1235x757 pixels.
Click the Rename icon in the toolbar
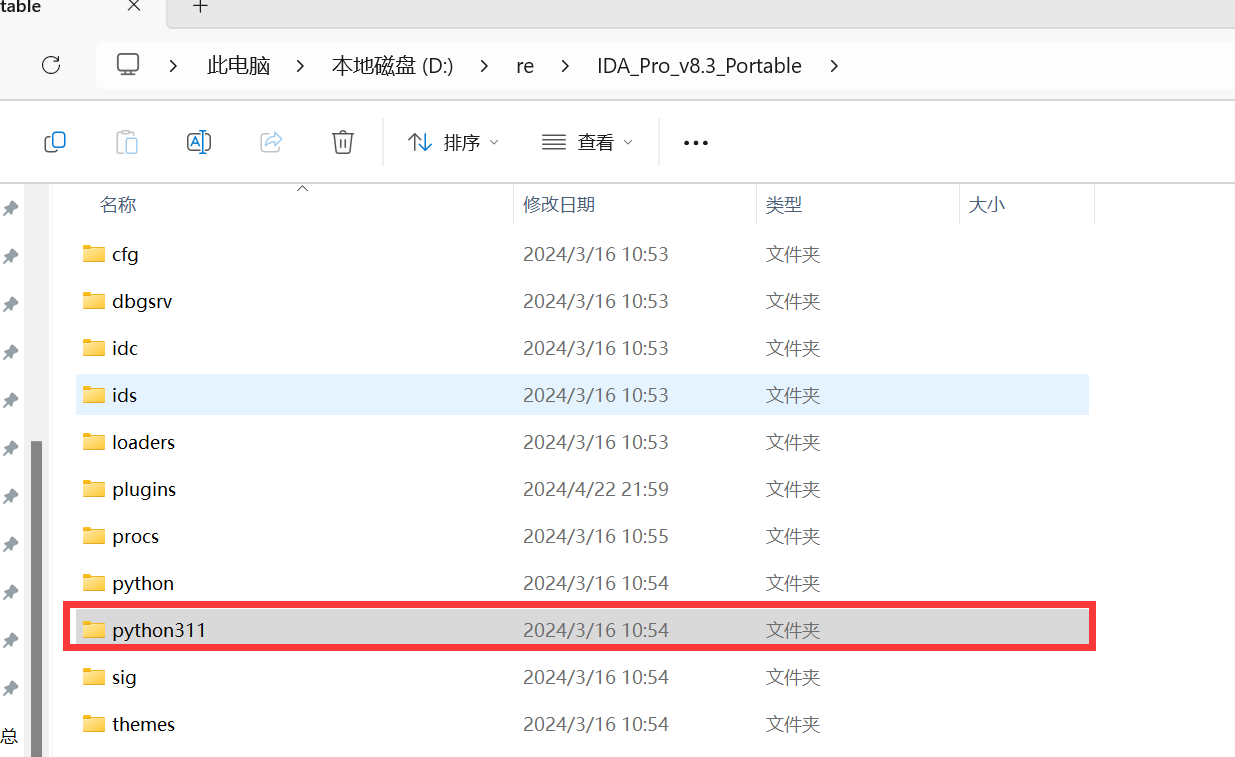[199, 142]
